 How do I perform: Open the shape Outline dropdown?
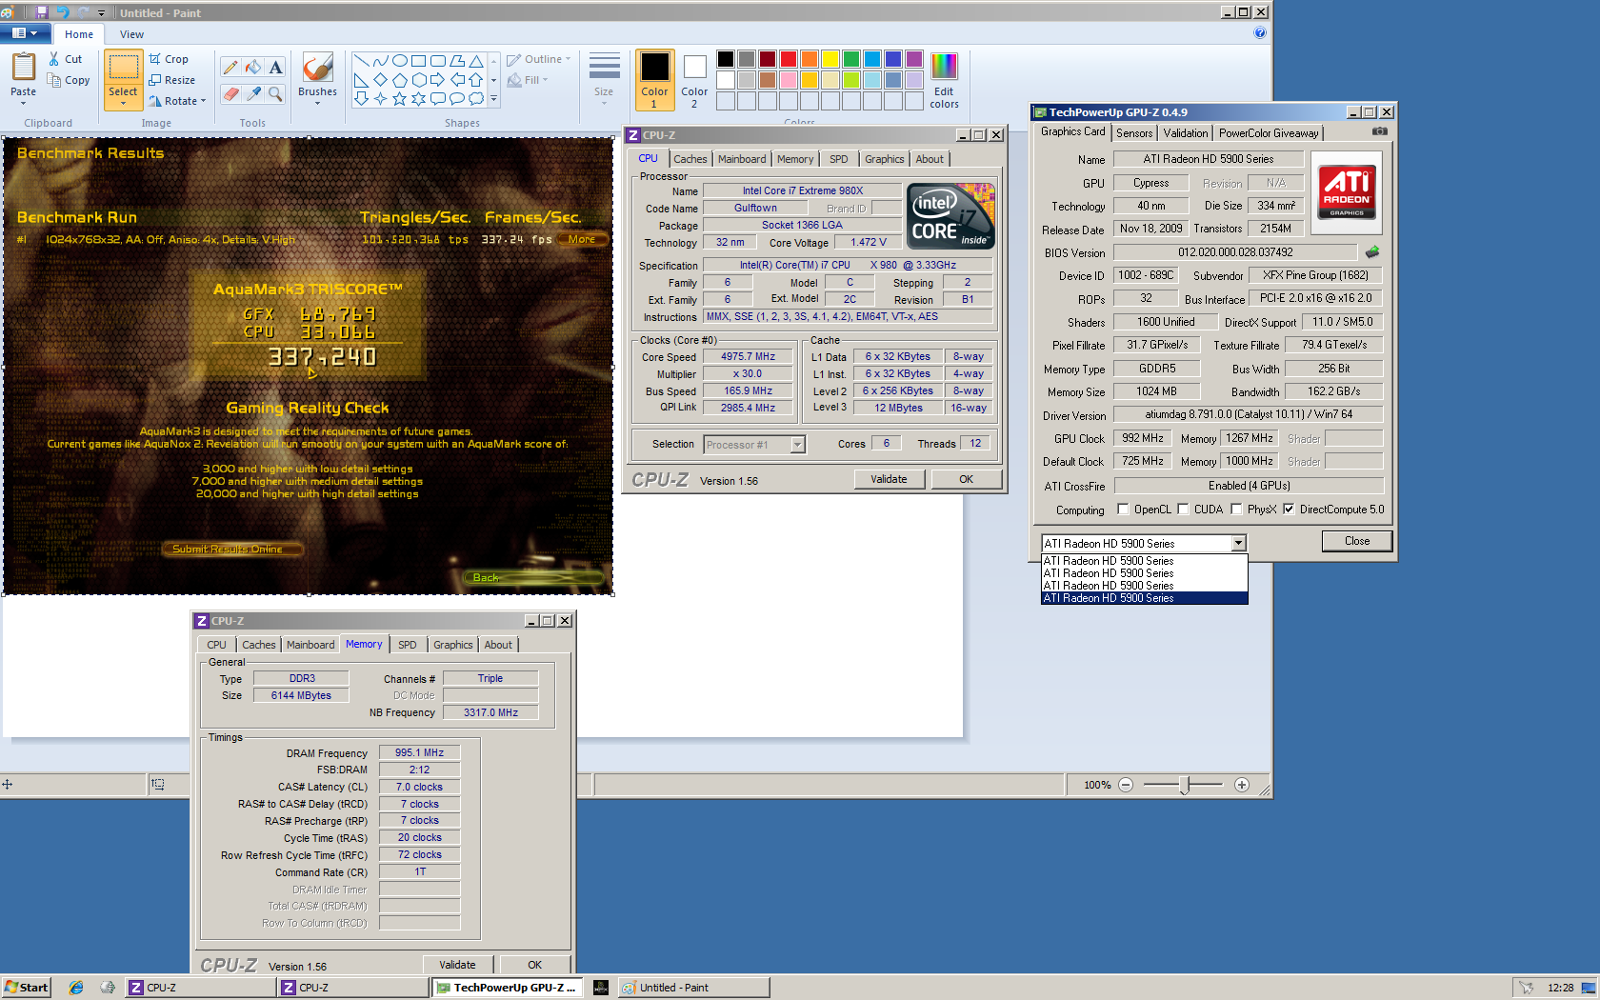[539, 59]
